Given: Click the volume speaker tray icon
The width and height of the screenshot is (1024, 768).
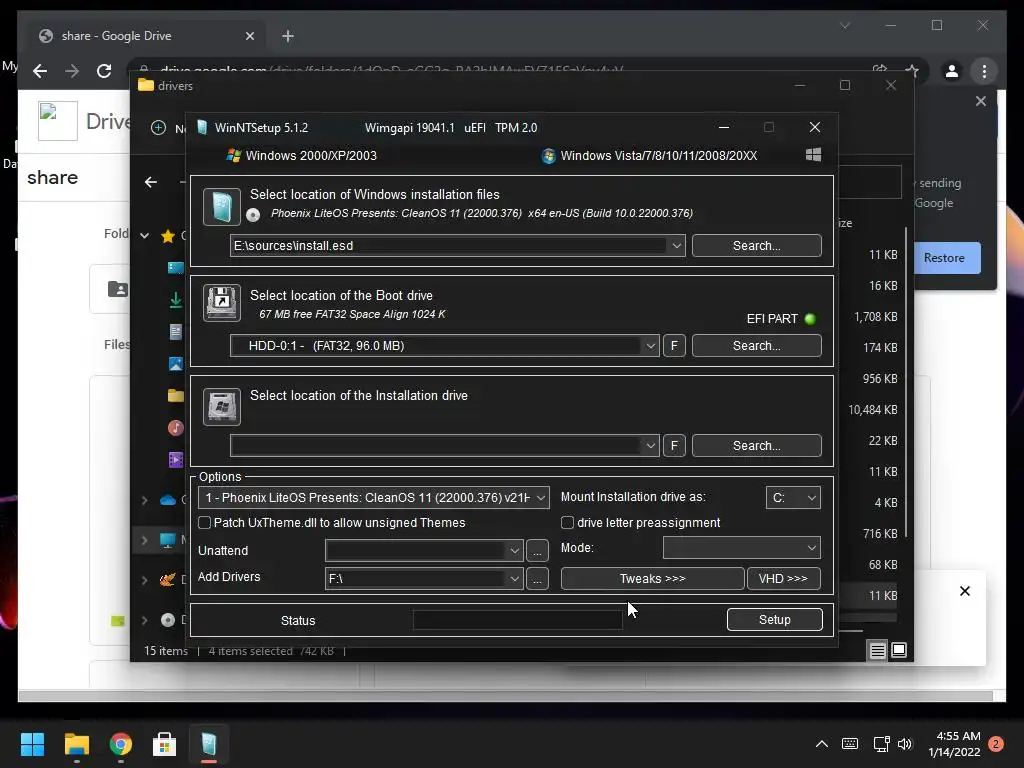Looking at the screenshot, I should (x=905, y=744).
